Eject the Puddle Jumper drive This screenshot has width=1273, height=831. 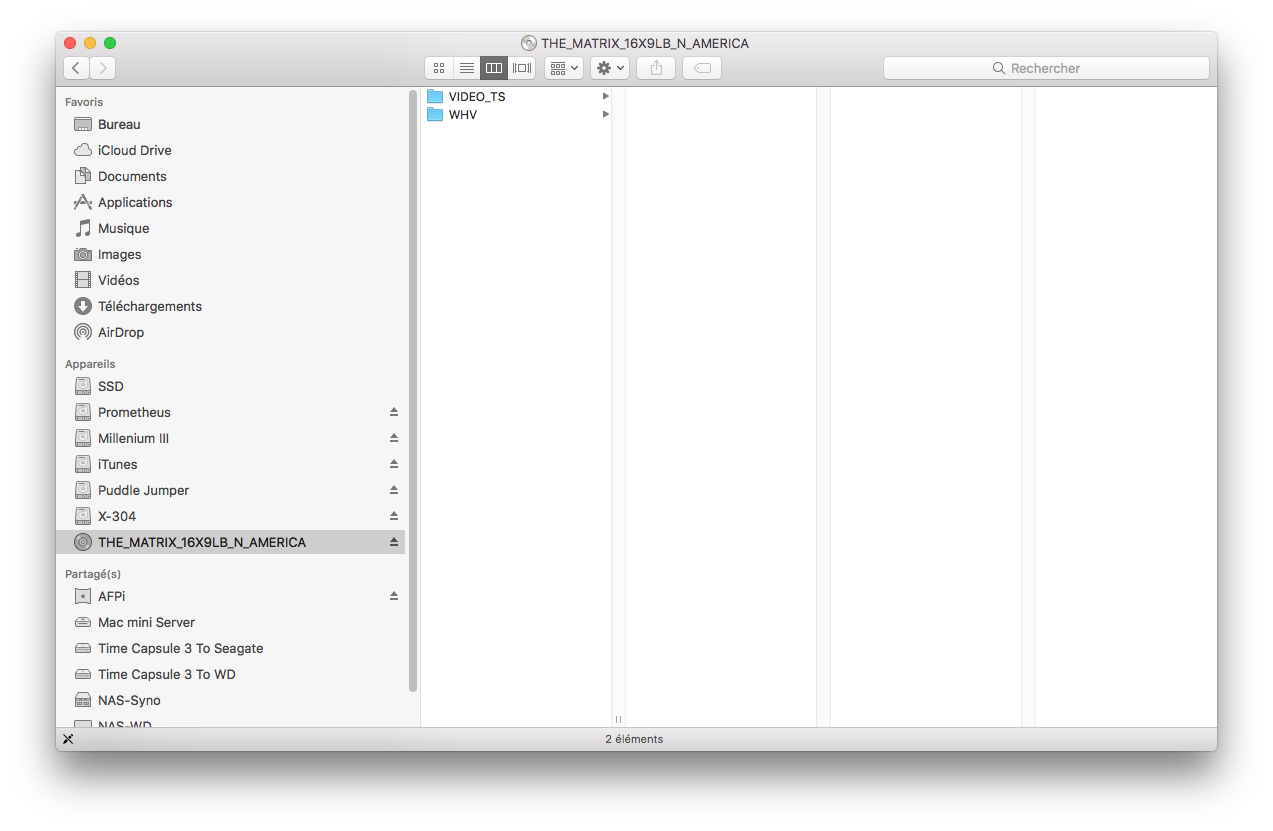click(394, 490)
